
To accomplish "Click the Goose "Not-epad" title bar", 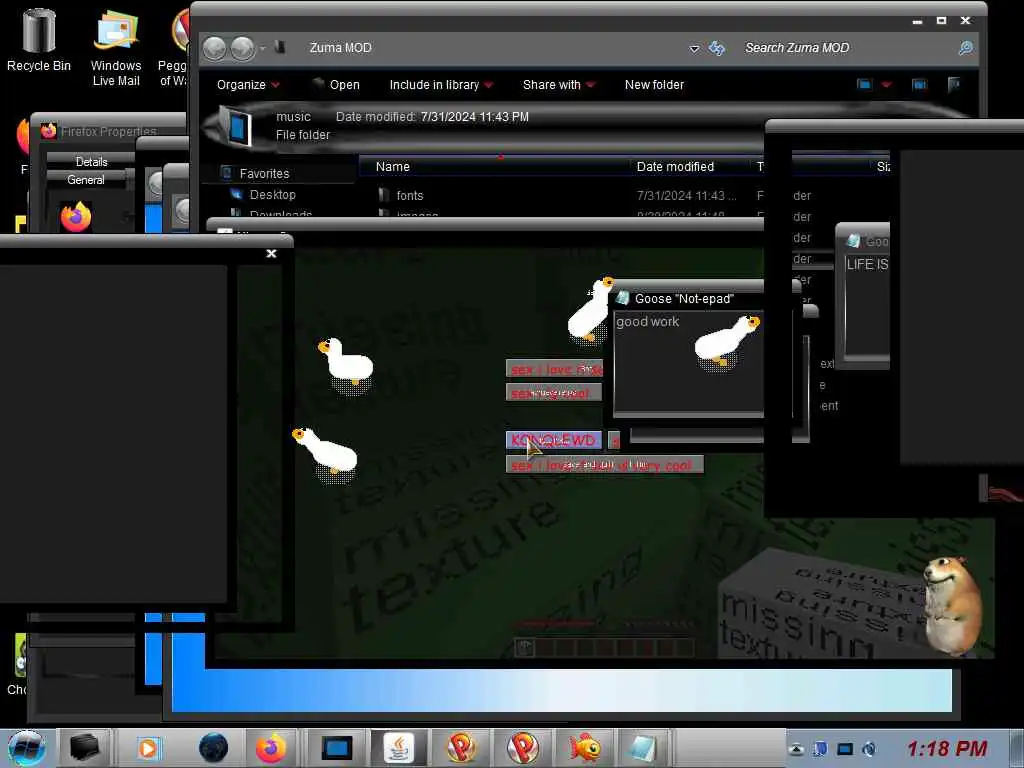I will 689,298.
